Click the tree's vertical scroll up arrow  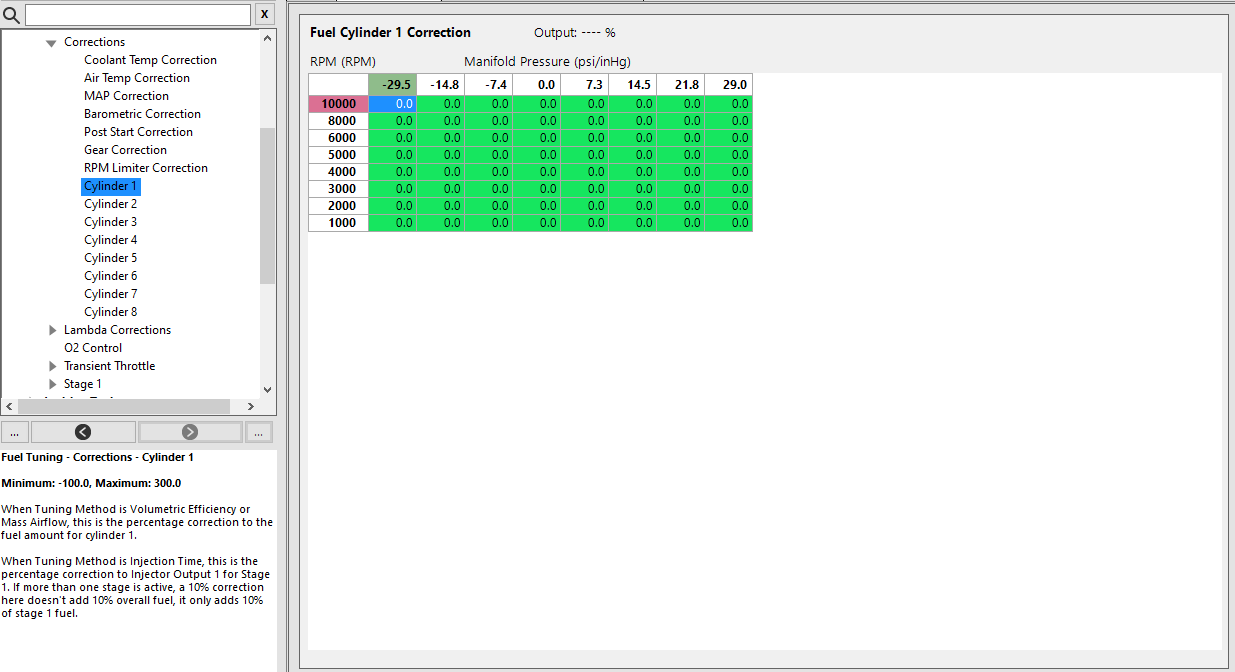pyautogui.click(x=267, y=38)
